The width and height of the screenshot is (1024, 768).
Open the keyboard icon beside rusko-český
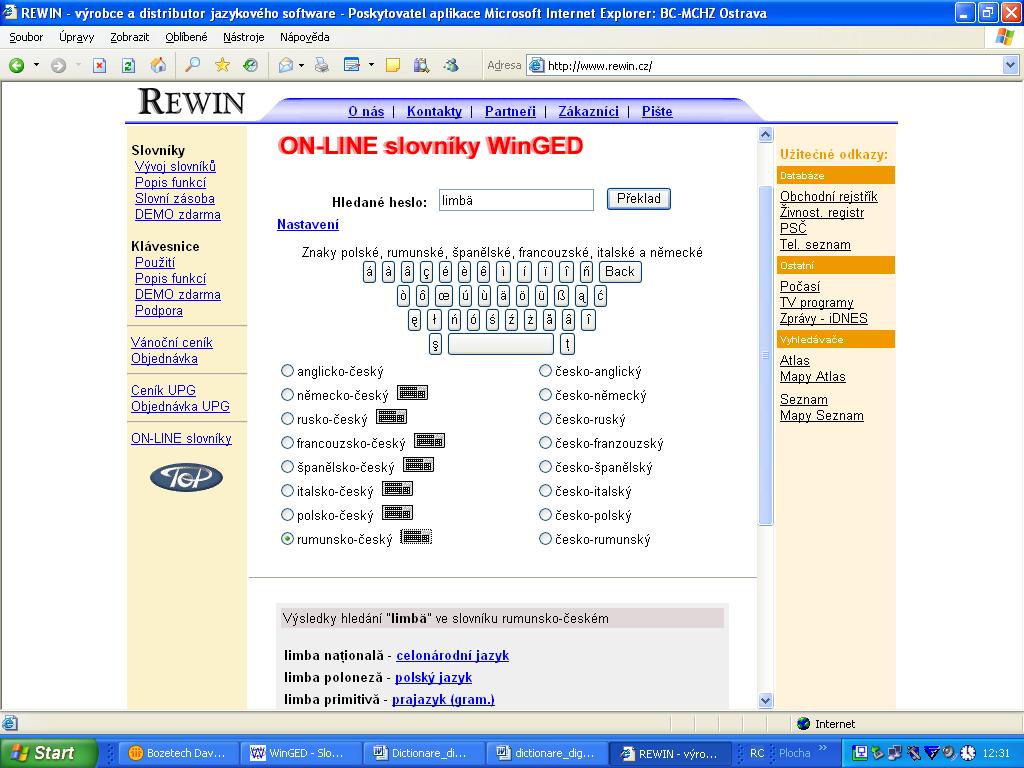[x=391, y=417]
